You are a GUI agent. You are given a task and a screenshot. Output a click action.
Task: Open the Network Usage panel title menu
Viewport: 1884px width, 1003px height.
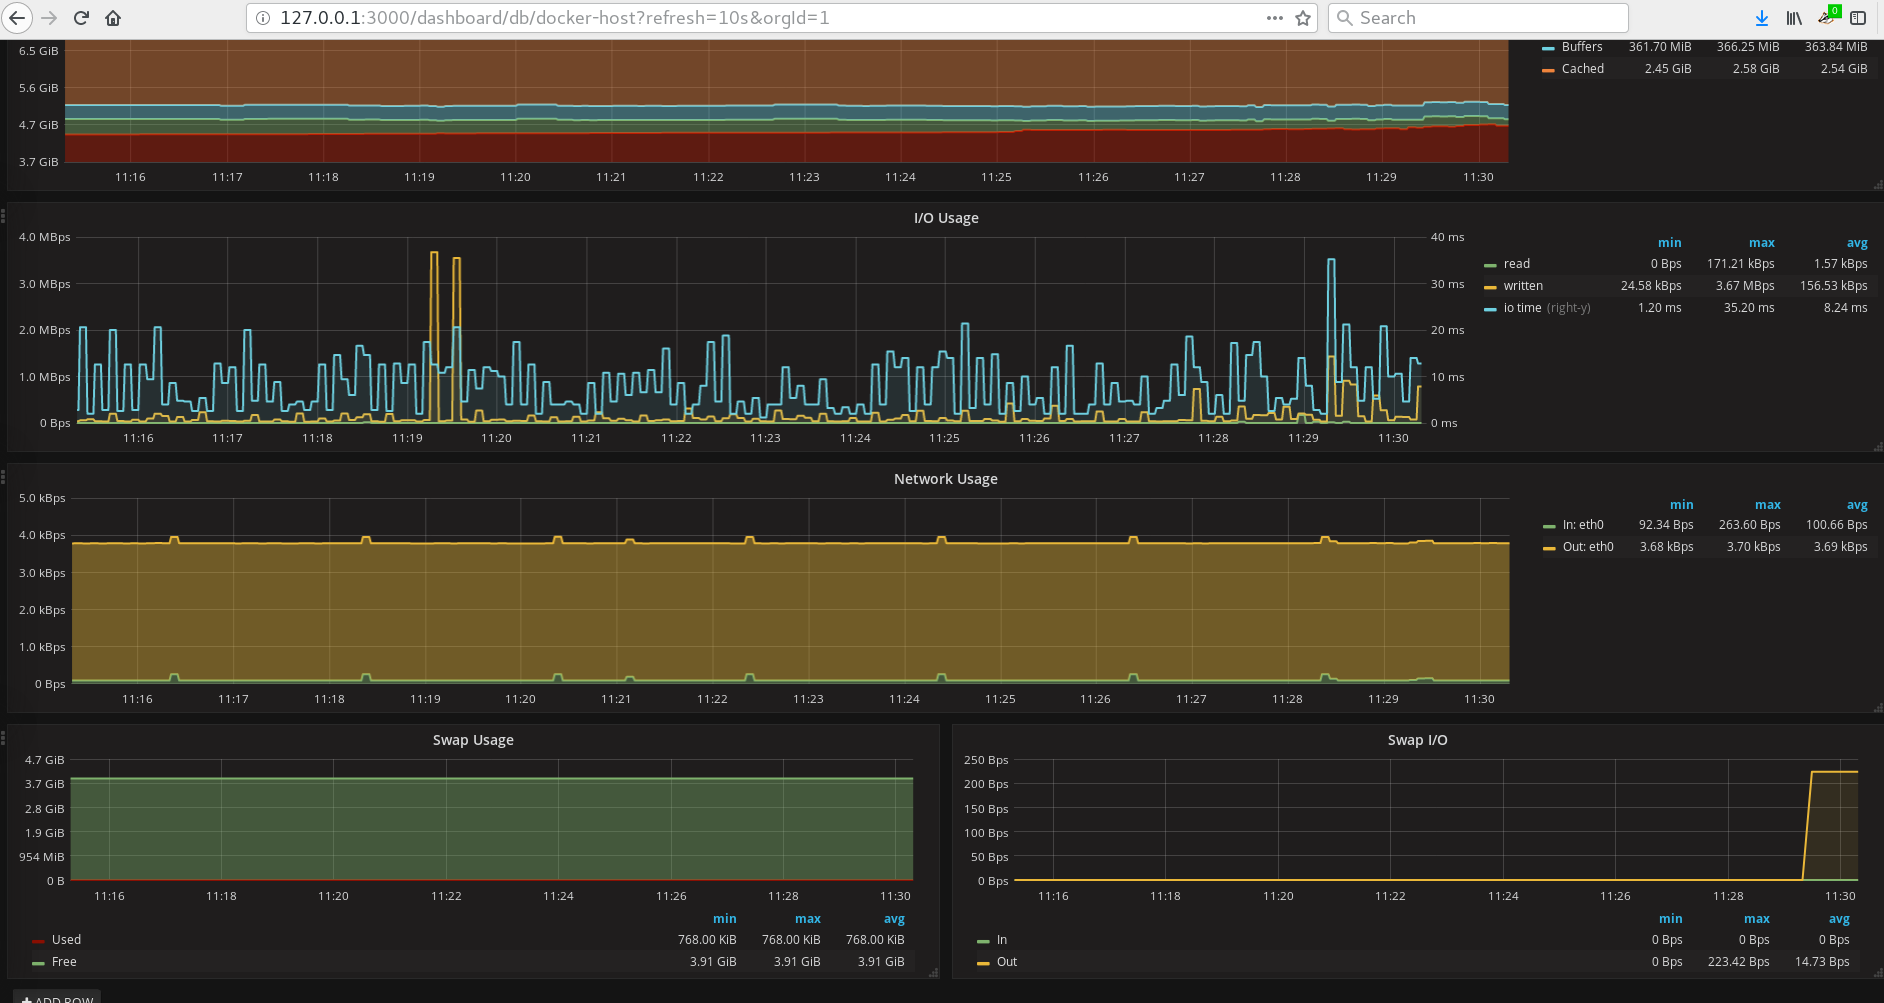[945, 479]
